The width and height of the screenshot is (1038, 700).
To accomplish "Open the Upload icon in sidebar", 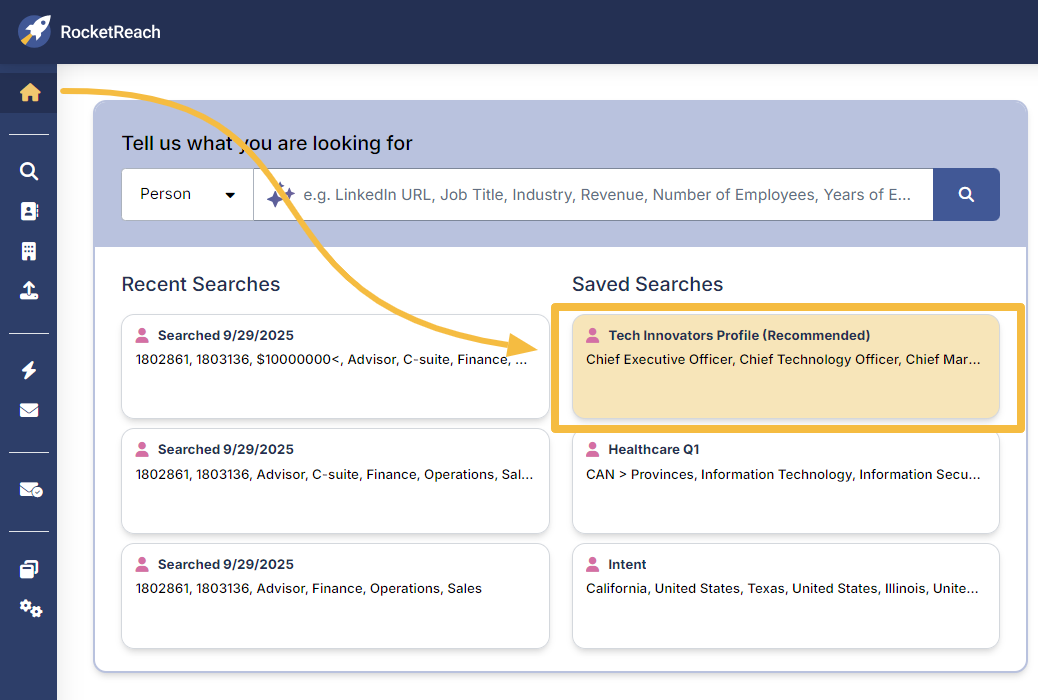I will (x=29, y=291).
